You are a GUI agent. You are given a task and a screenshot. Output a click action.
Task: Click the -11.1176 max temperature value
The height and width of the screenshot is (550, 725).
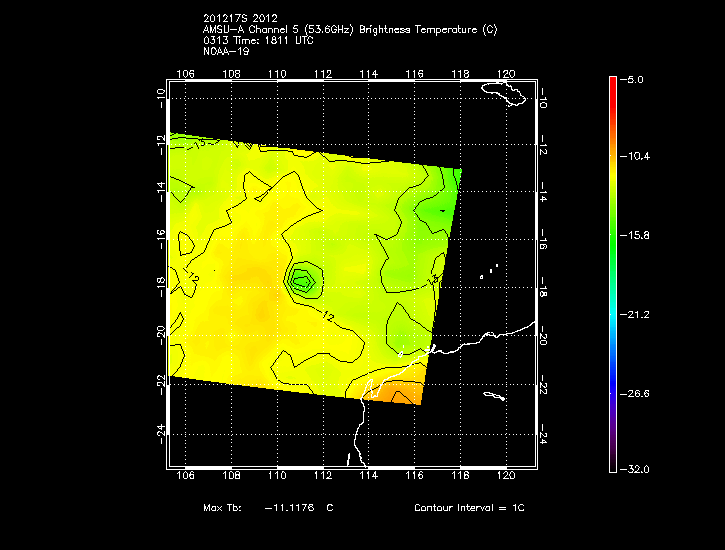(x=289, y=507)
